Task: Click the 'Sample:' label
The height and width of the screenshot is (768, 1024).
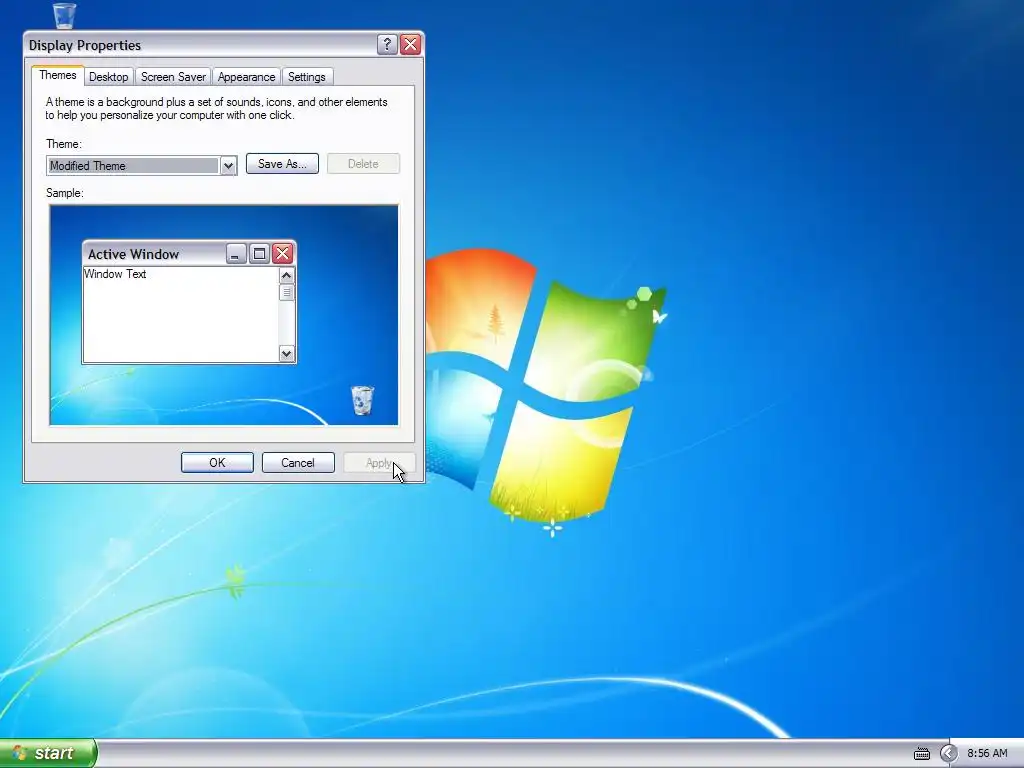Action: pyautogui.click(x=65, y=193)
